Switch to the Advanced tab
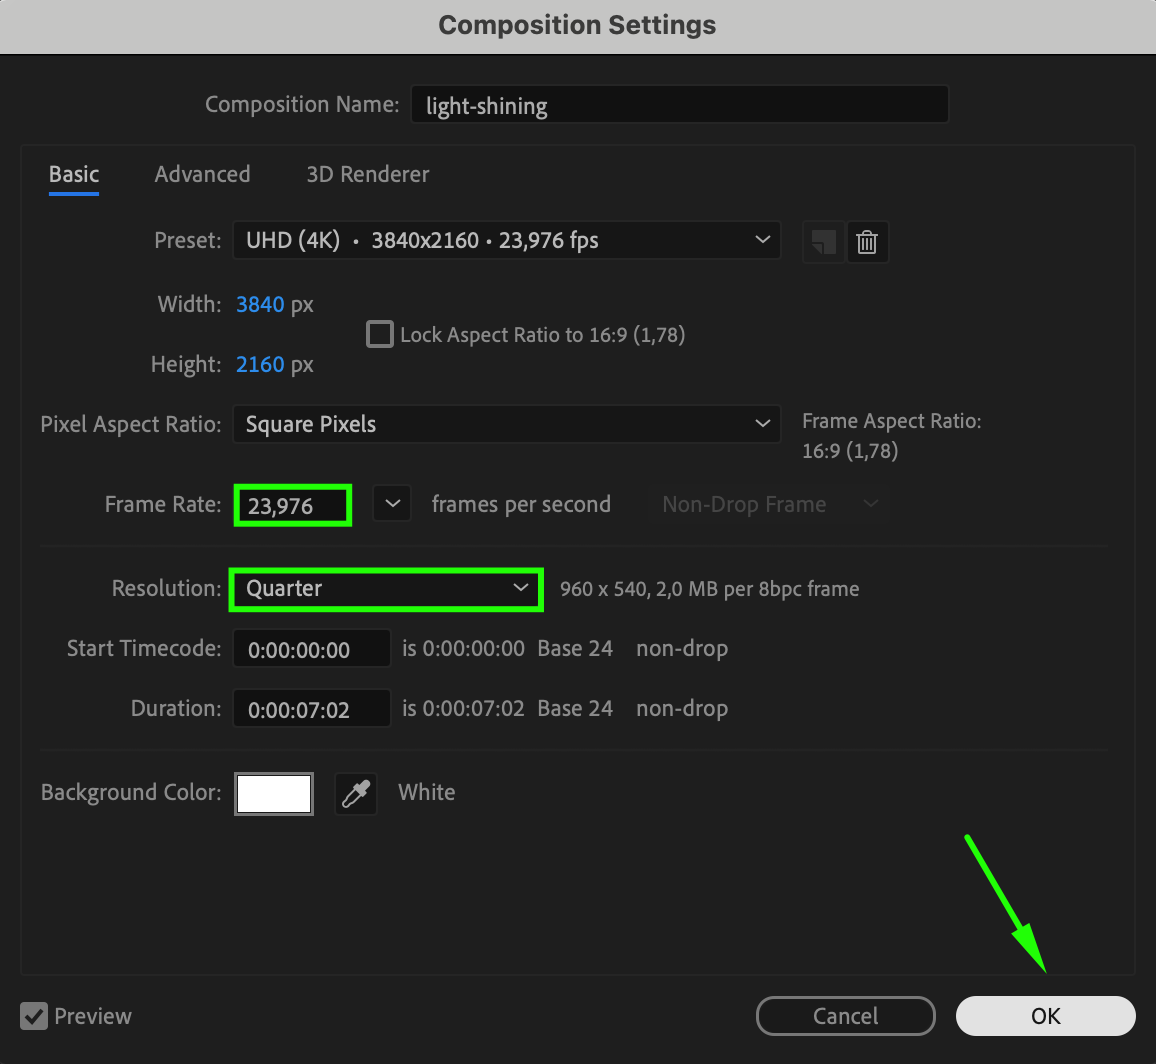1156x1064 pixels. [202, 175]
